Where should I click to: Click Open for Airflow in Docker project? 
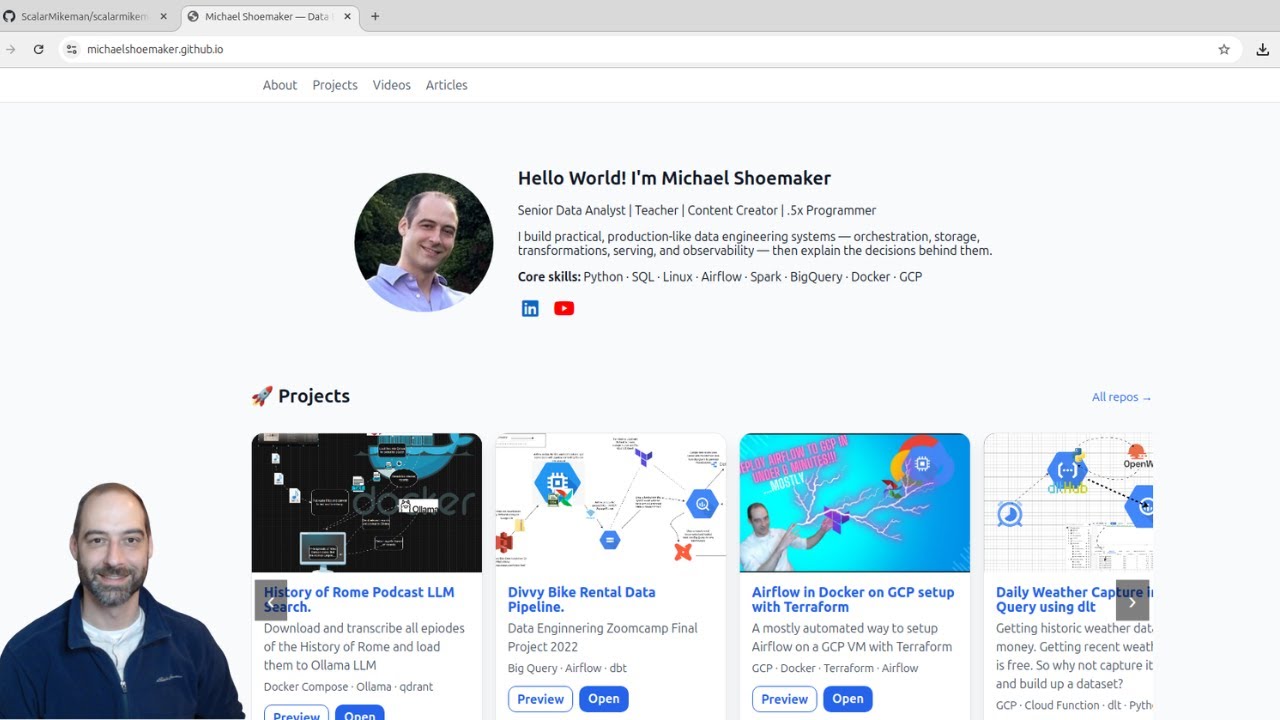pos(848,699)
